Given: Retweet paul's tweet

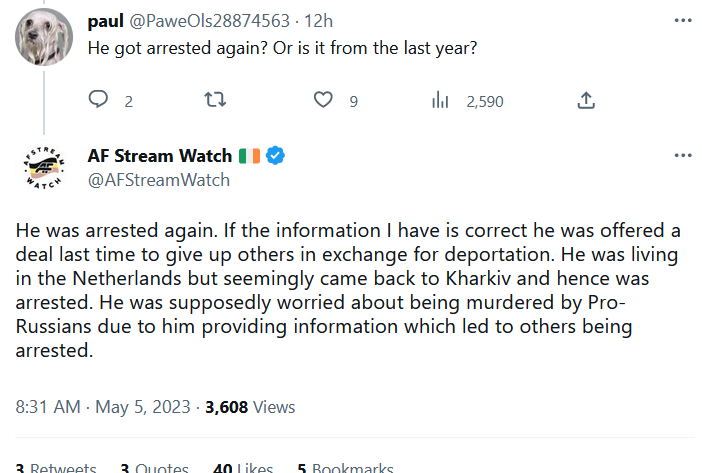Looking at the screenshot, I should (x=214, y=100).
